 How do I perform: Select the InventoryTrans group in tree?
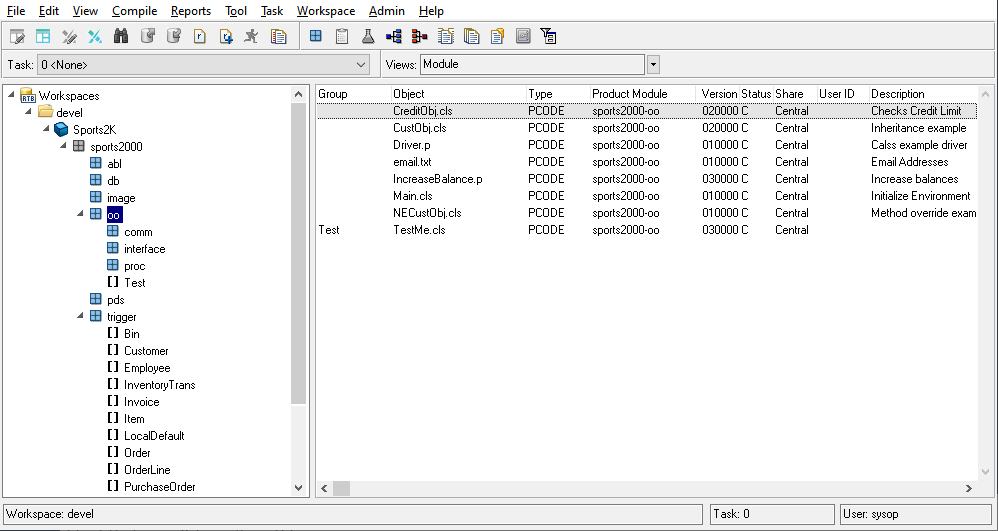point(159,385)
